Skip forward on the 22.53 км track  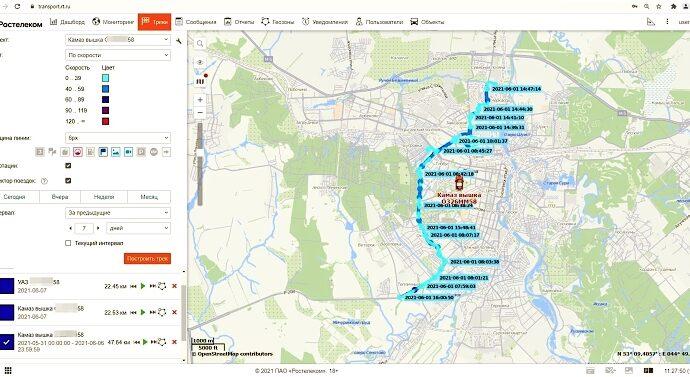152,312
